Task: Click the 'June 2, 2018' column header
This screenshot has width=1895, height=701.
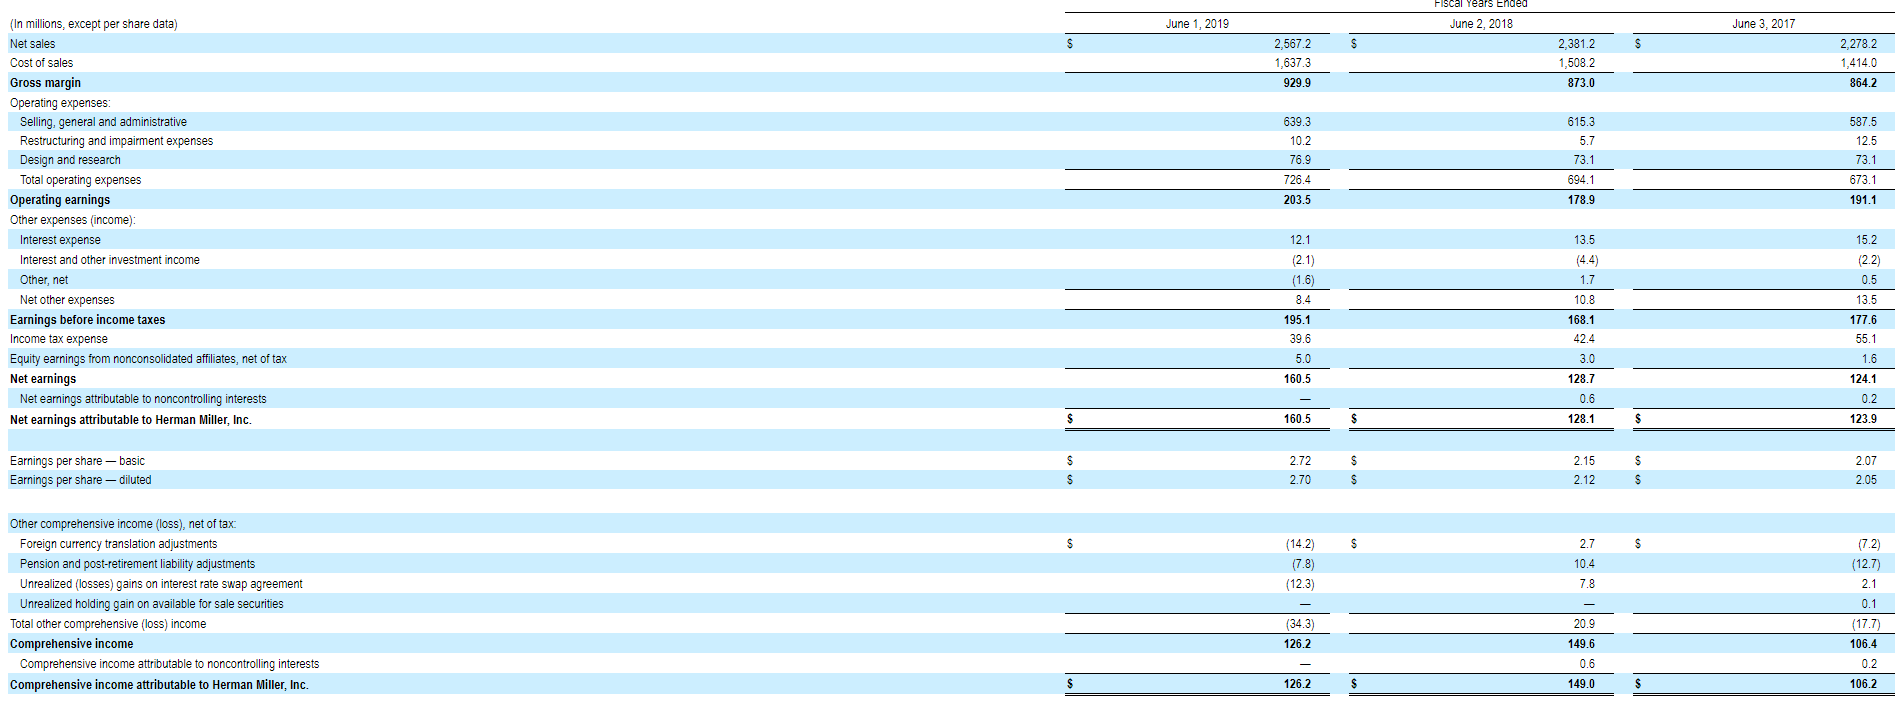Action: pos(1481,24)
